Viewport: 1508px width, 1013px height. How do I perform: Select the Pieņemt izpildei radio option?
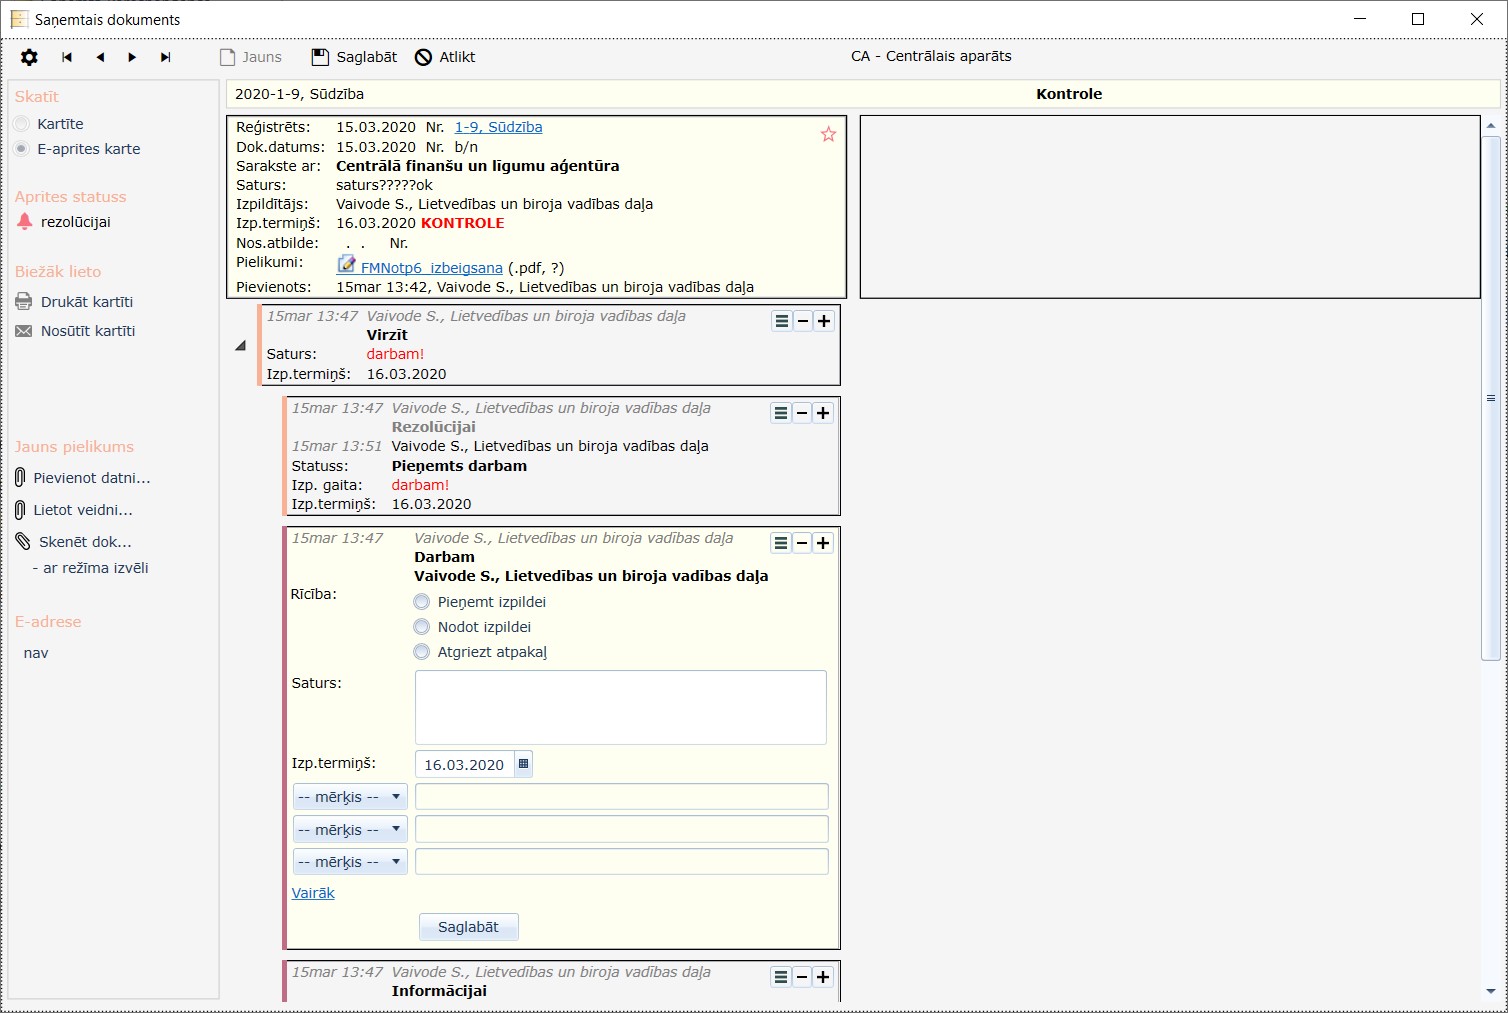(422, 602)
